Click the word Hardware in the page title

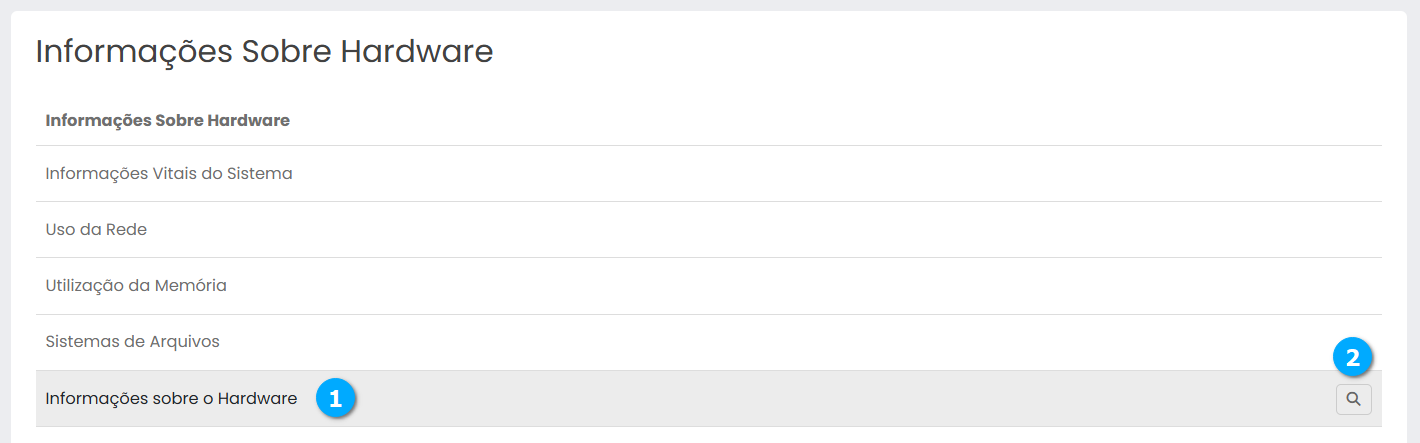[x=417, y=52]
